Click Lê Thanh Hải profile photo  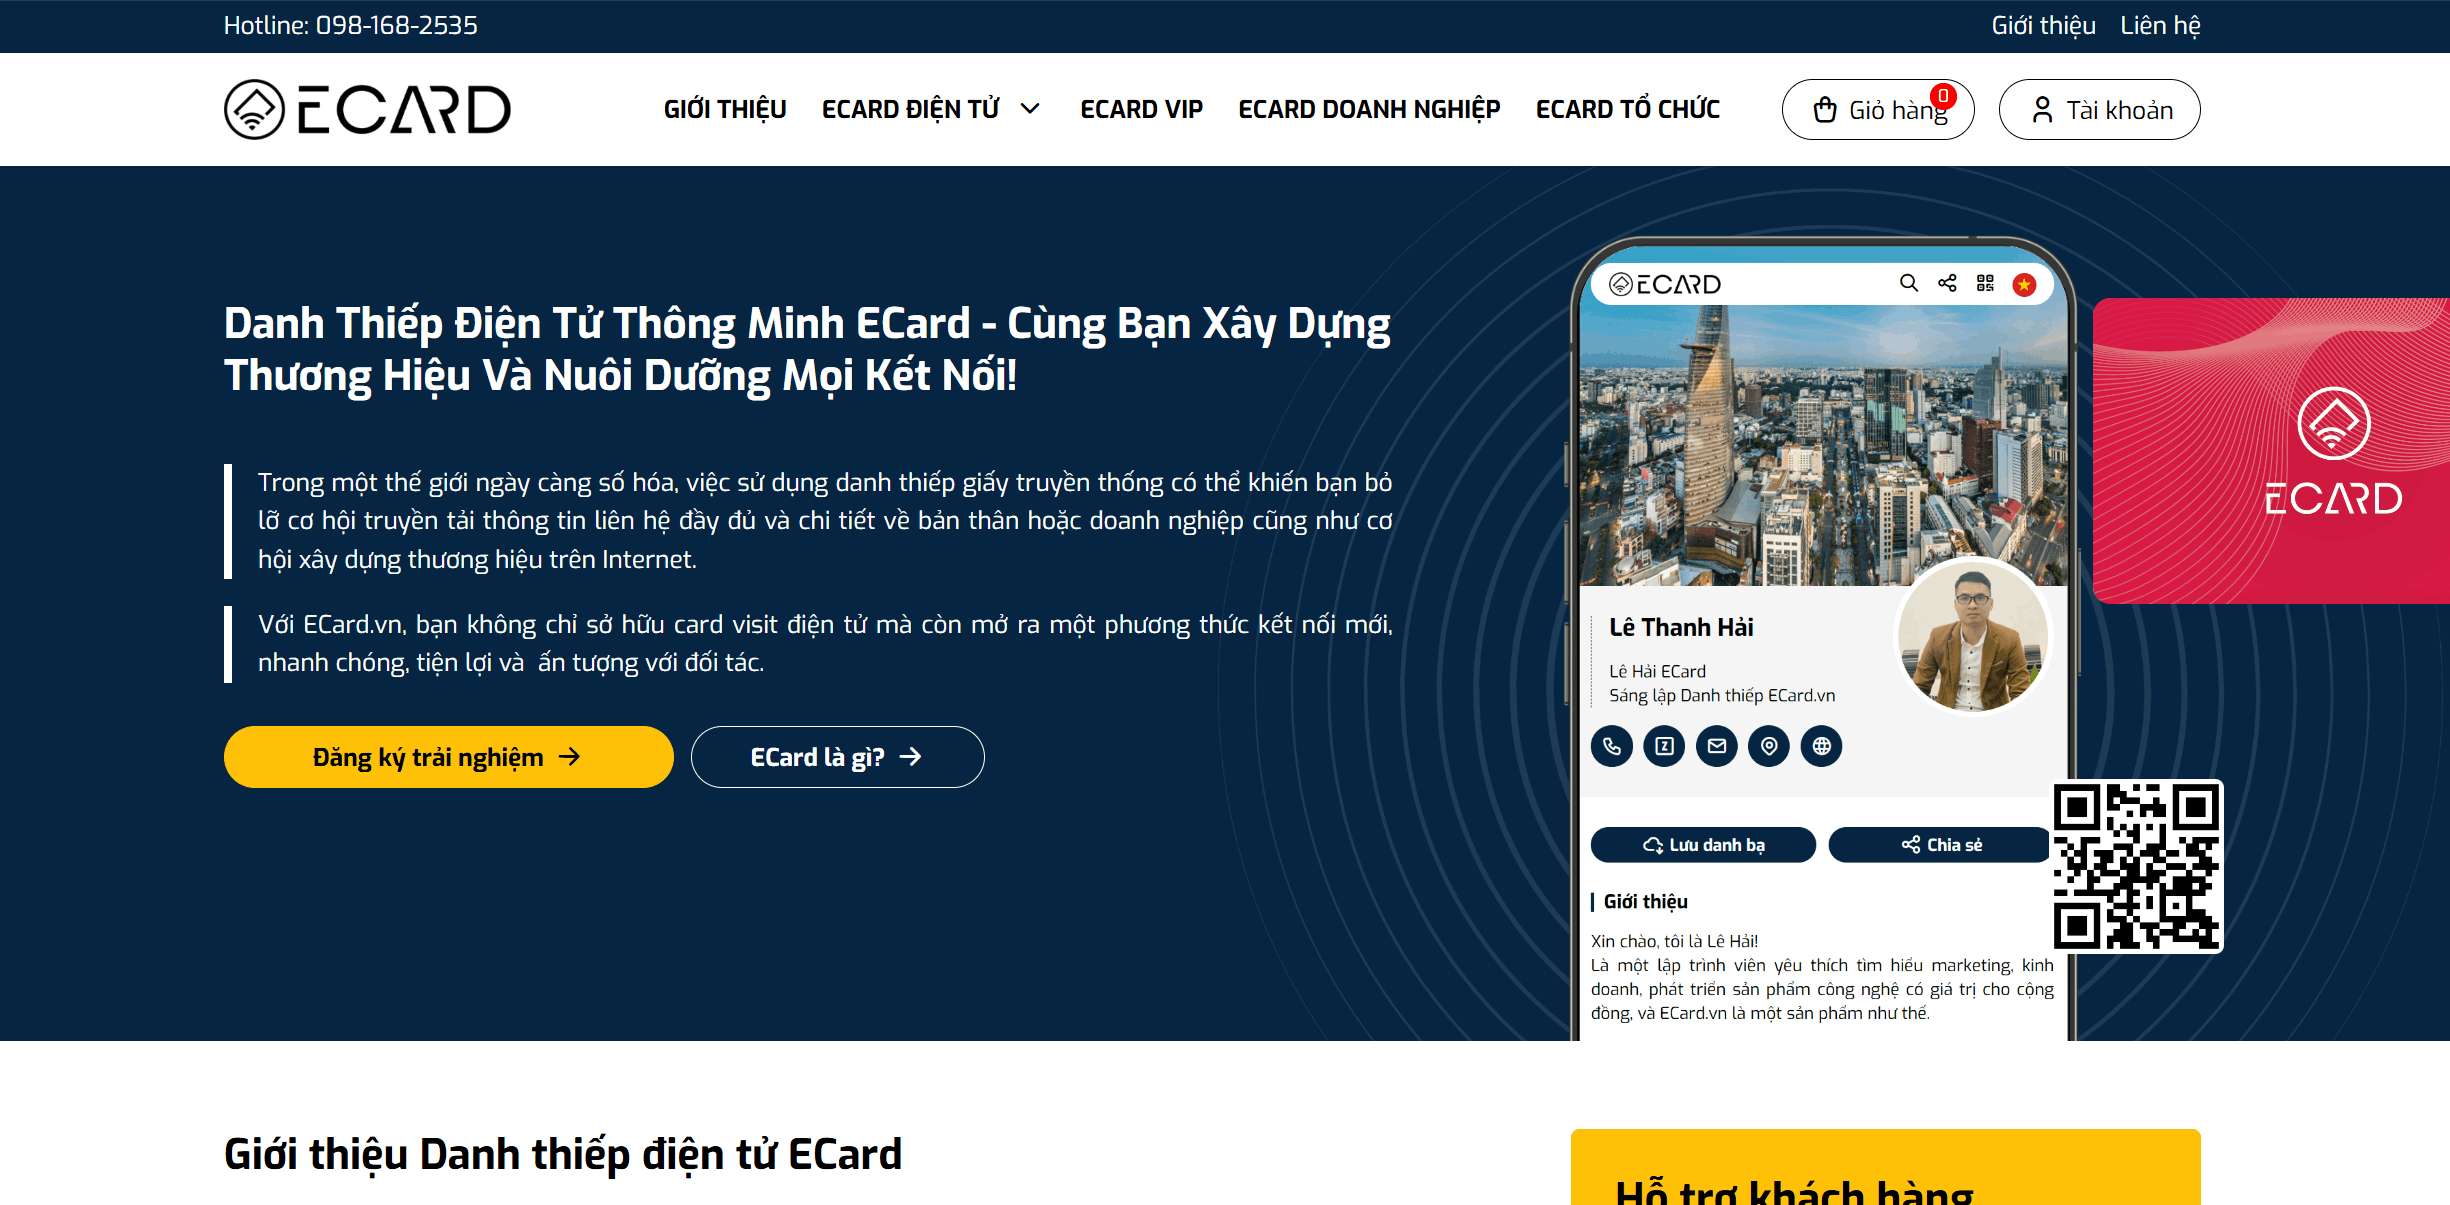coord(1973,635)
